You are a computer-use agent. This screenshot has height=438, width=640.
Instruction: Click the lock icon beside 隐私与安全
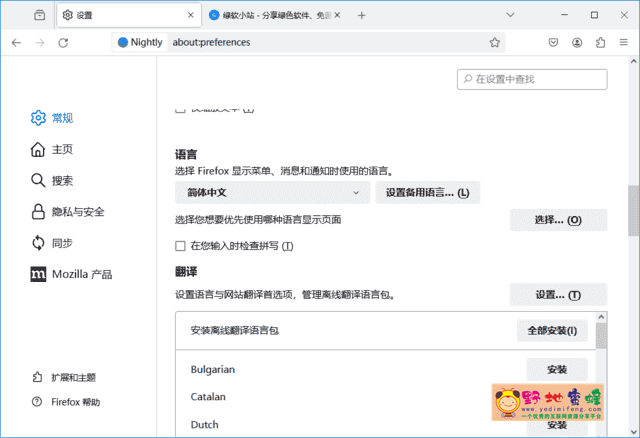point(38,212)
